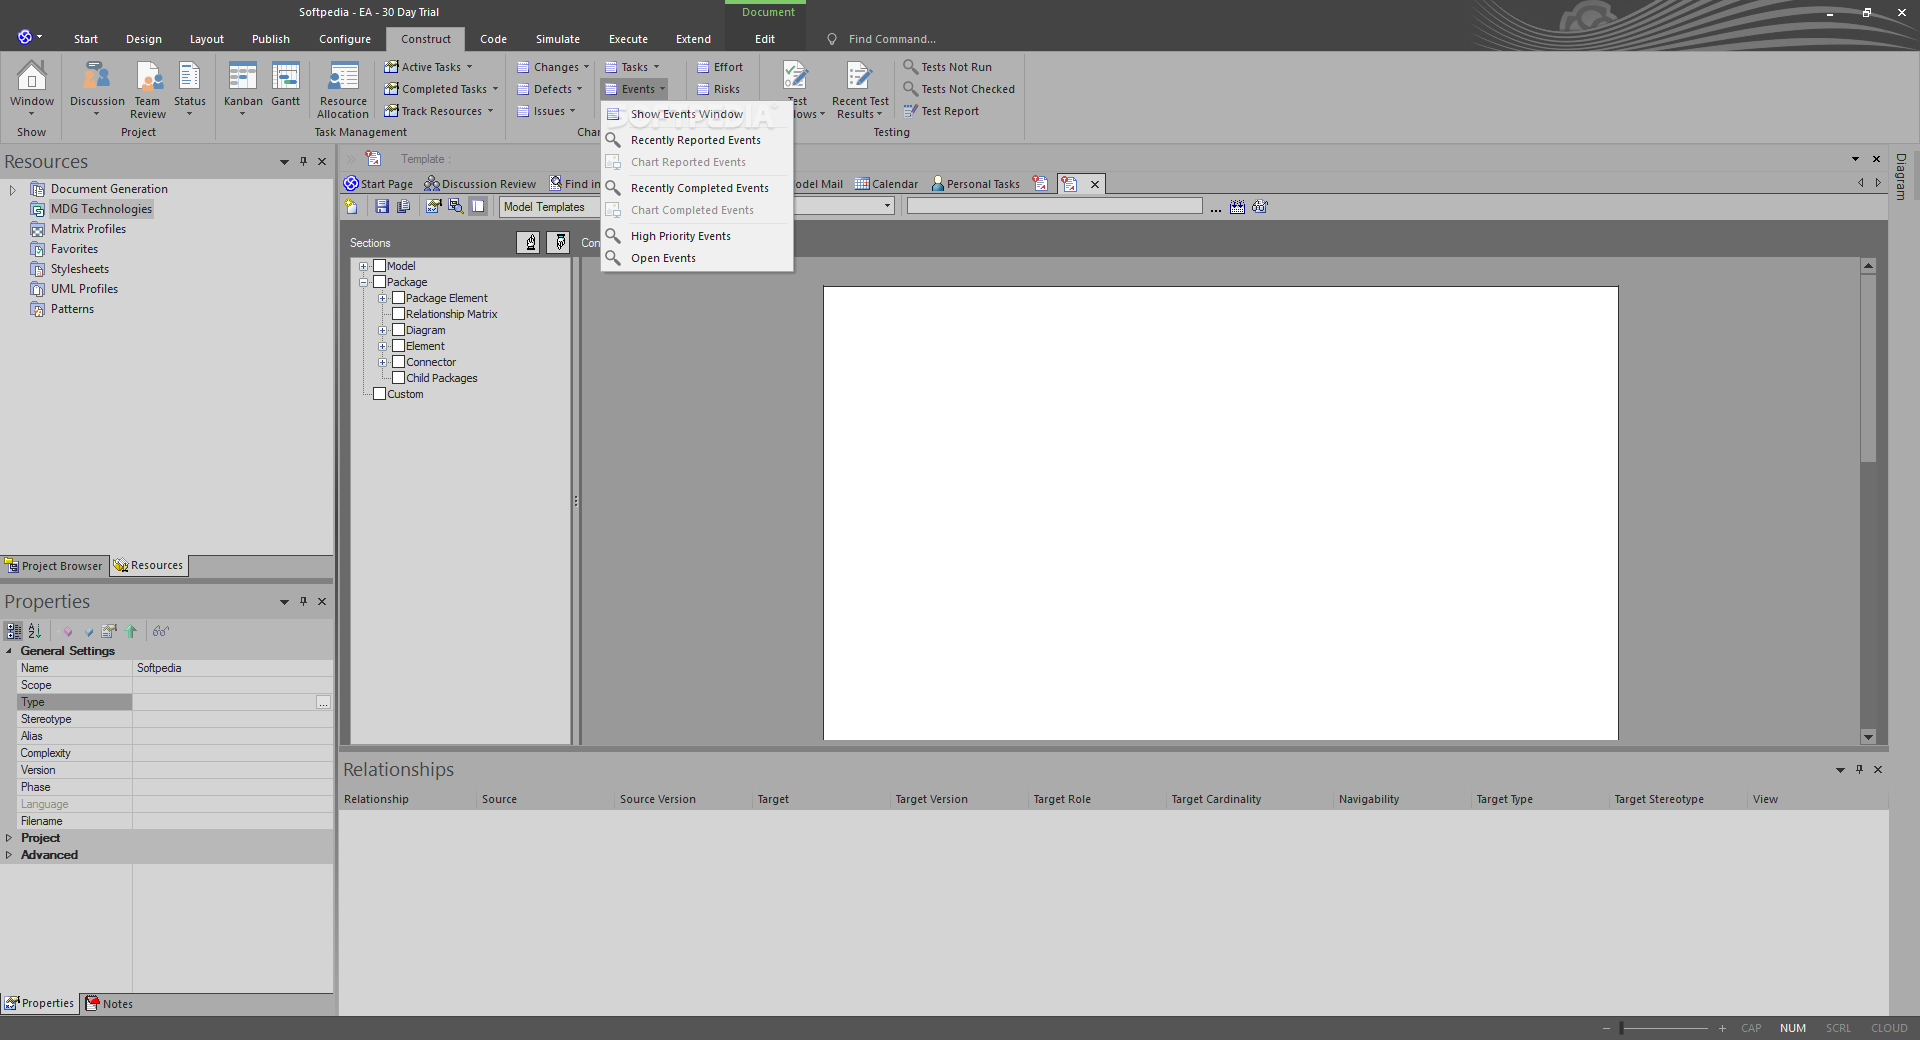The width and height of the screenshot is (1920, 1040).
Task: Open the Test Report tool
Action: click(x=941, y=111)
